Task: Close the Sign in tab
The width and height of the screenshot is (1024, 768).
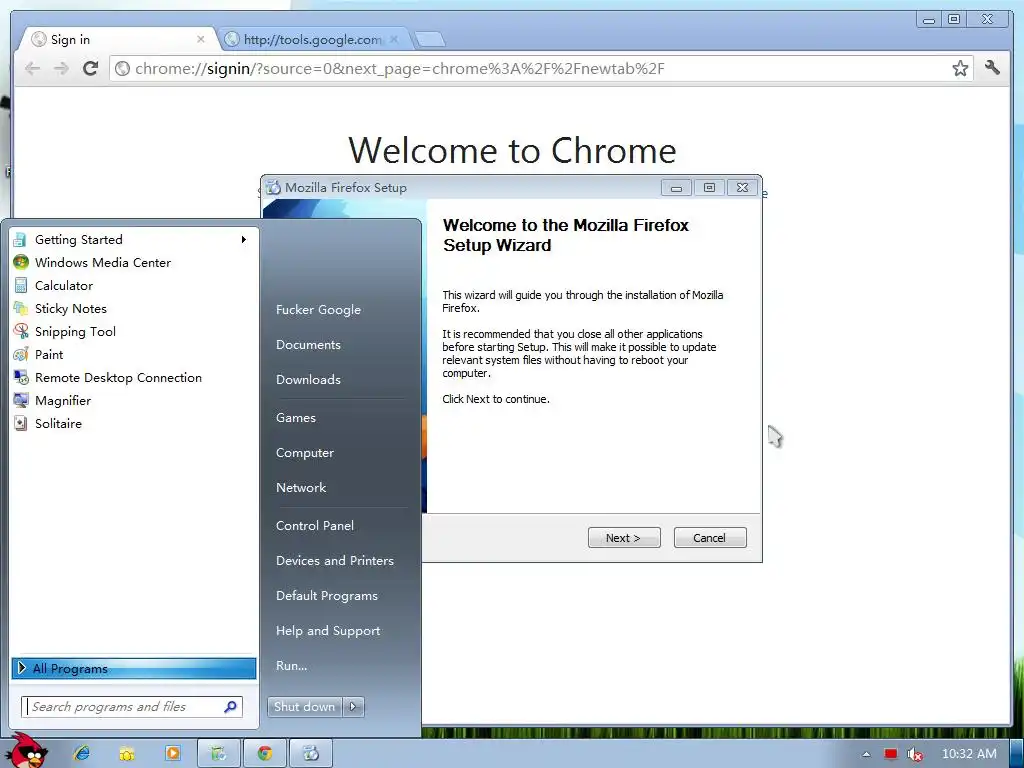Action: [x=200, y=39]
